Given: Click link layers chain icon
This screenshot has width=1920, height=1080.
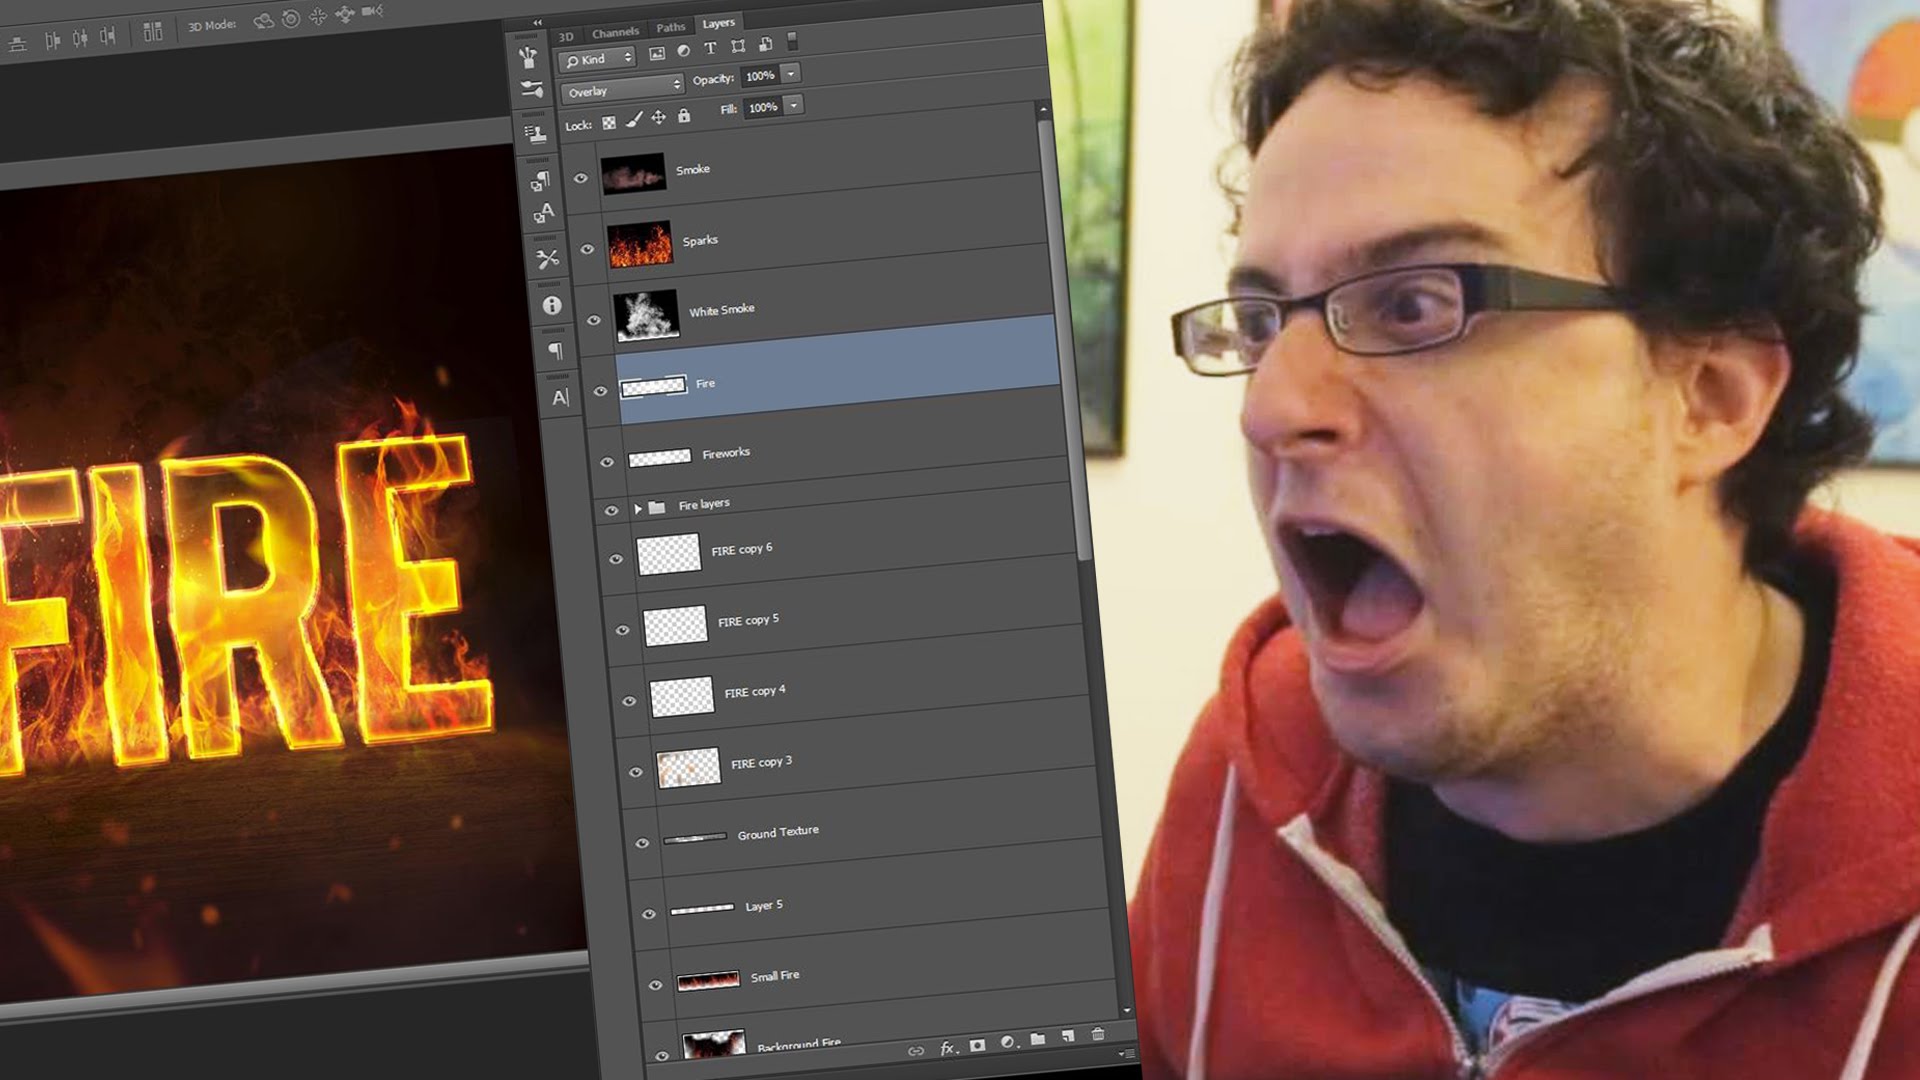Looking at the screenshot, I should 915,1051.
